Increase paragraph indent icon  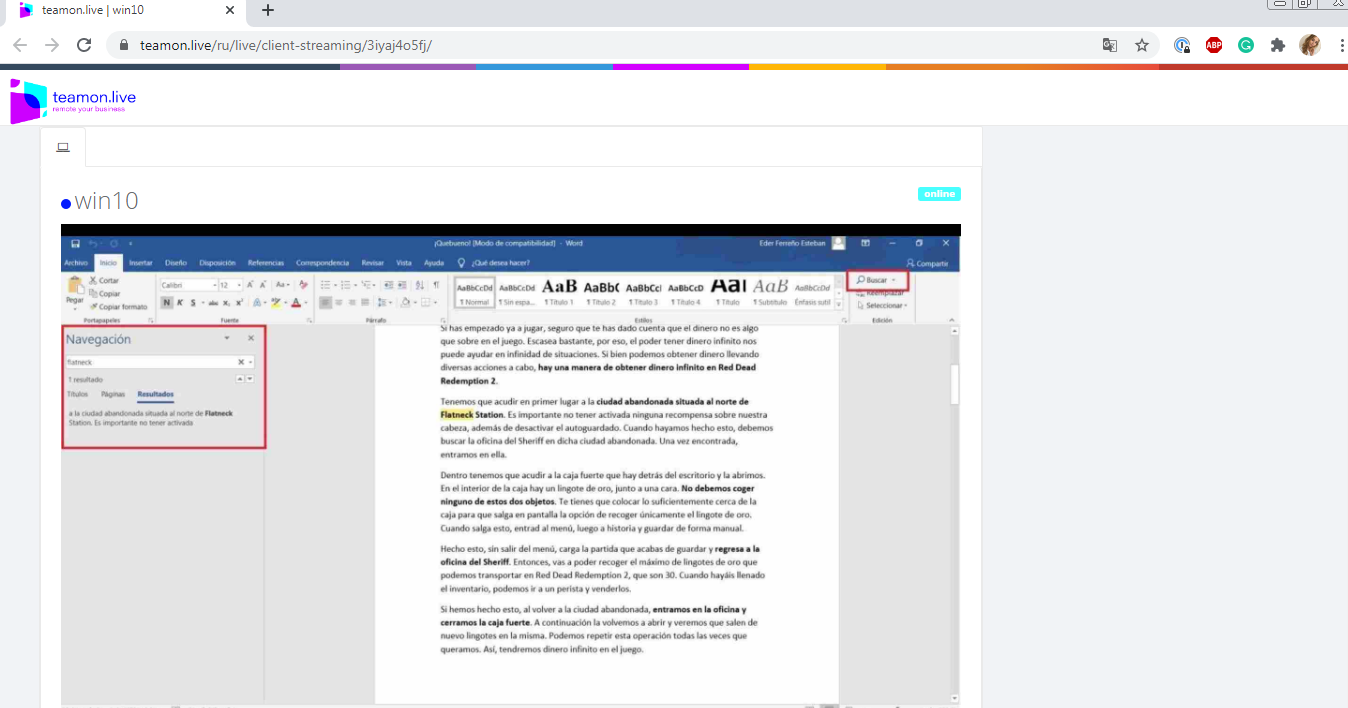click(x=403, y=285)
